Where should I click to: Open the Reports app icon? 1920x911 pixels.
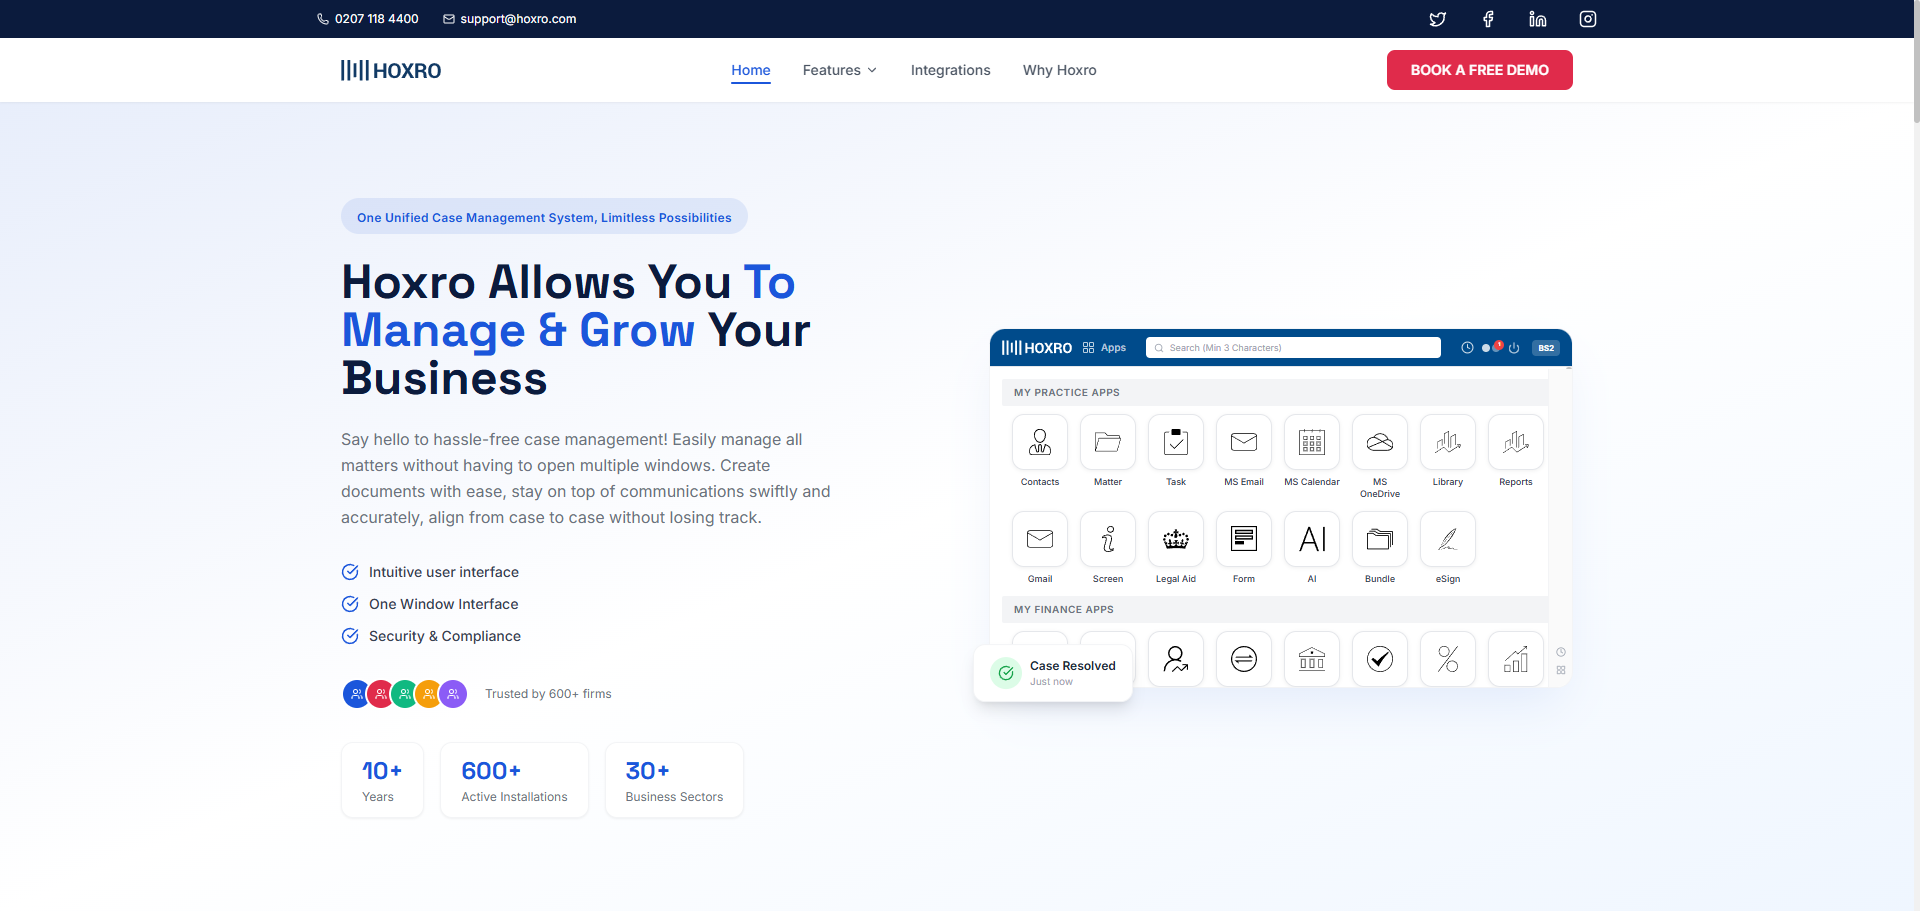1516,442
